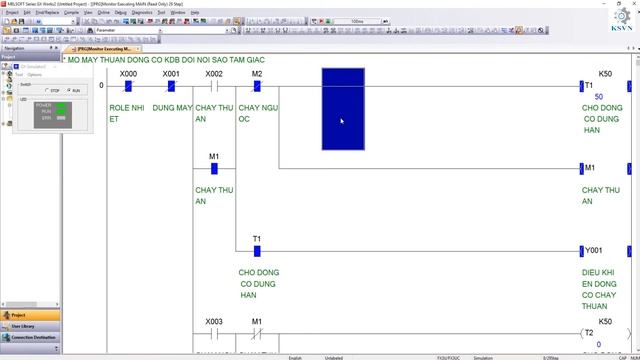Screen dimensions: 640x360
Task: Select the RUN radio in Simulator switch
Action: (x=69, y=90)
